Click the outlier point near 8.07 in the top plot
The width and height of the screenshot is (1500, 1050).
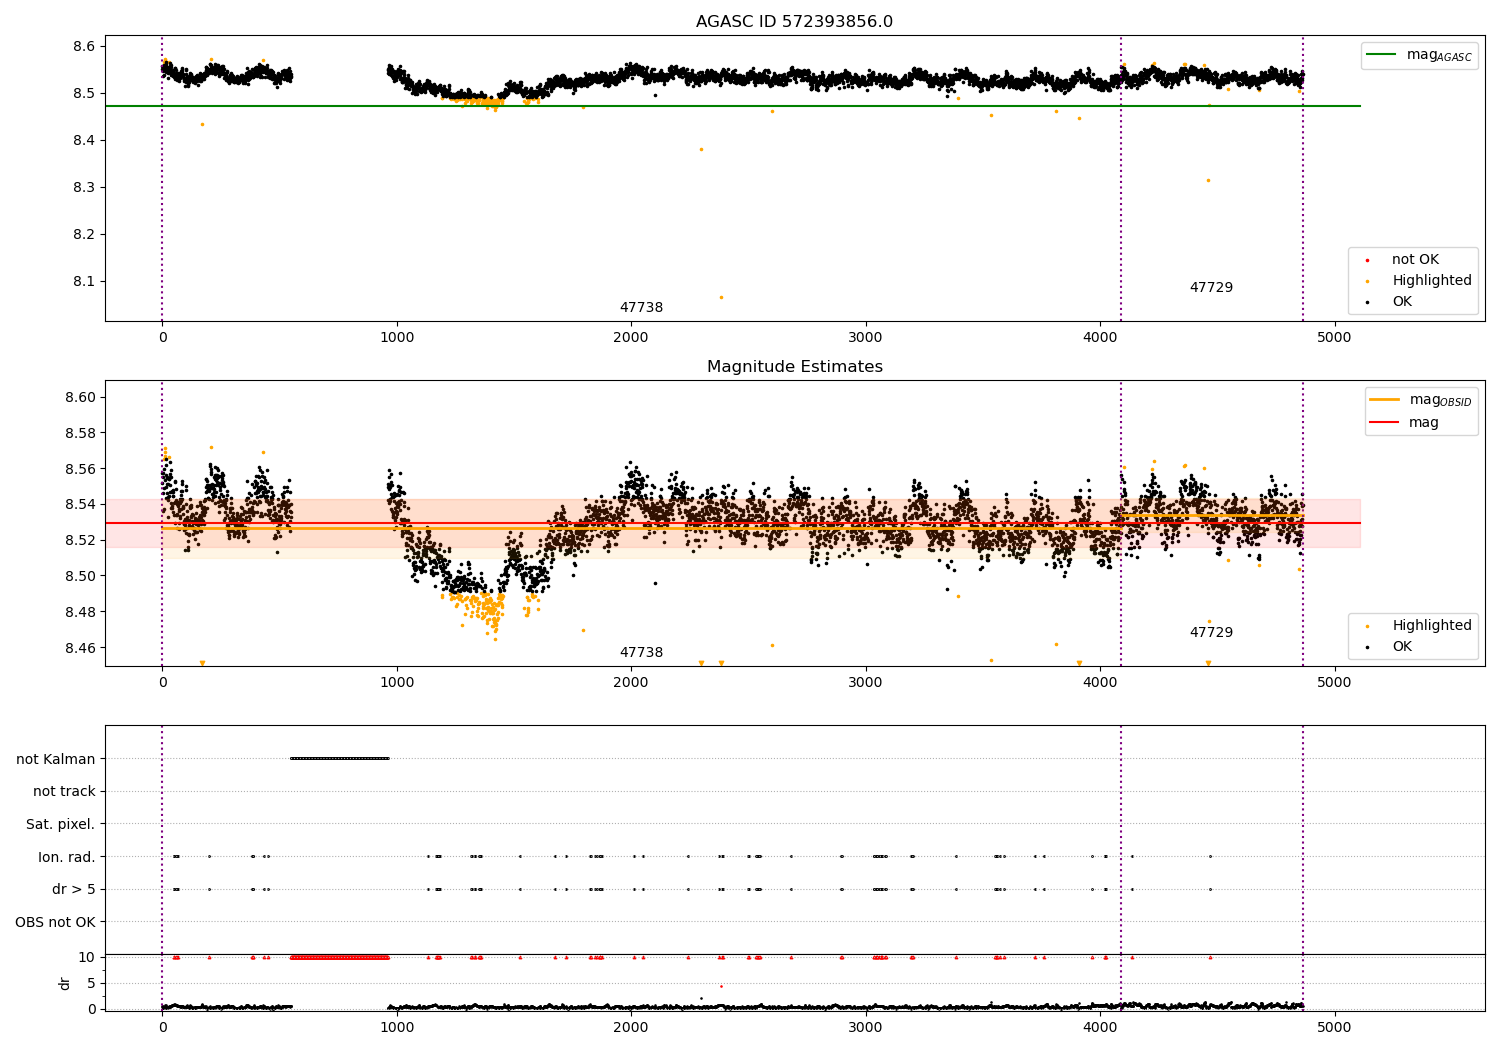pos(721,297)
